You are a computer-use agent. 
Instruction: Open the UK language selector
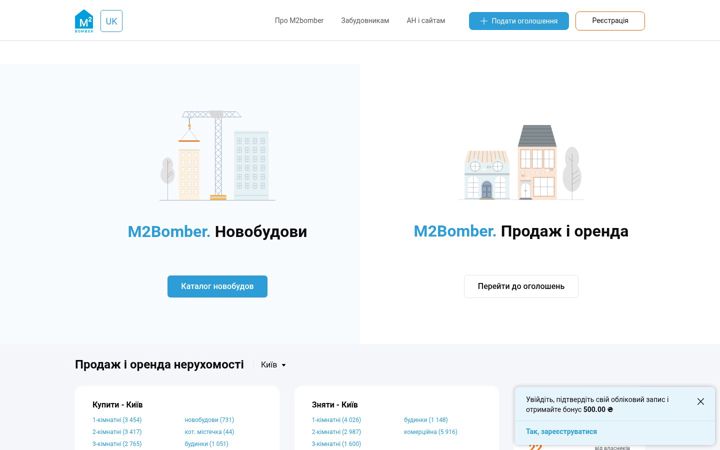112,21
